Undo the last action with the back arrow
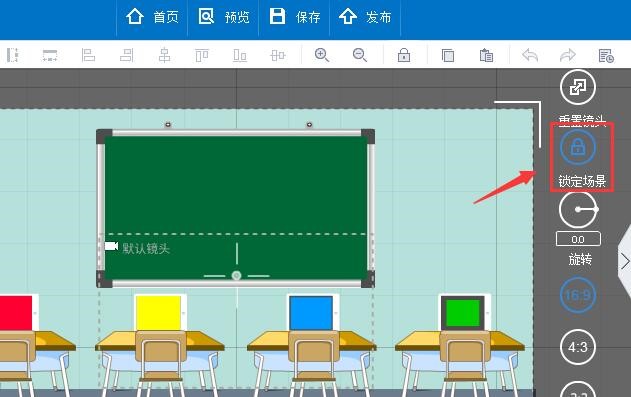The image size is (631, 397). [x=530, y=55]
